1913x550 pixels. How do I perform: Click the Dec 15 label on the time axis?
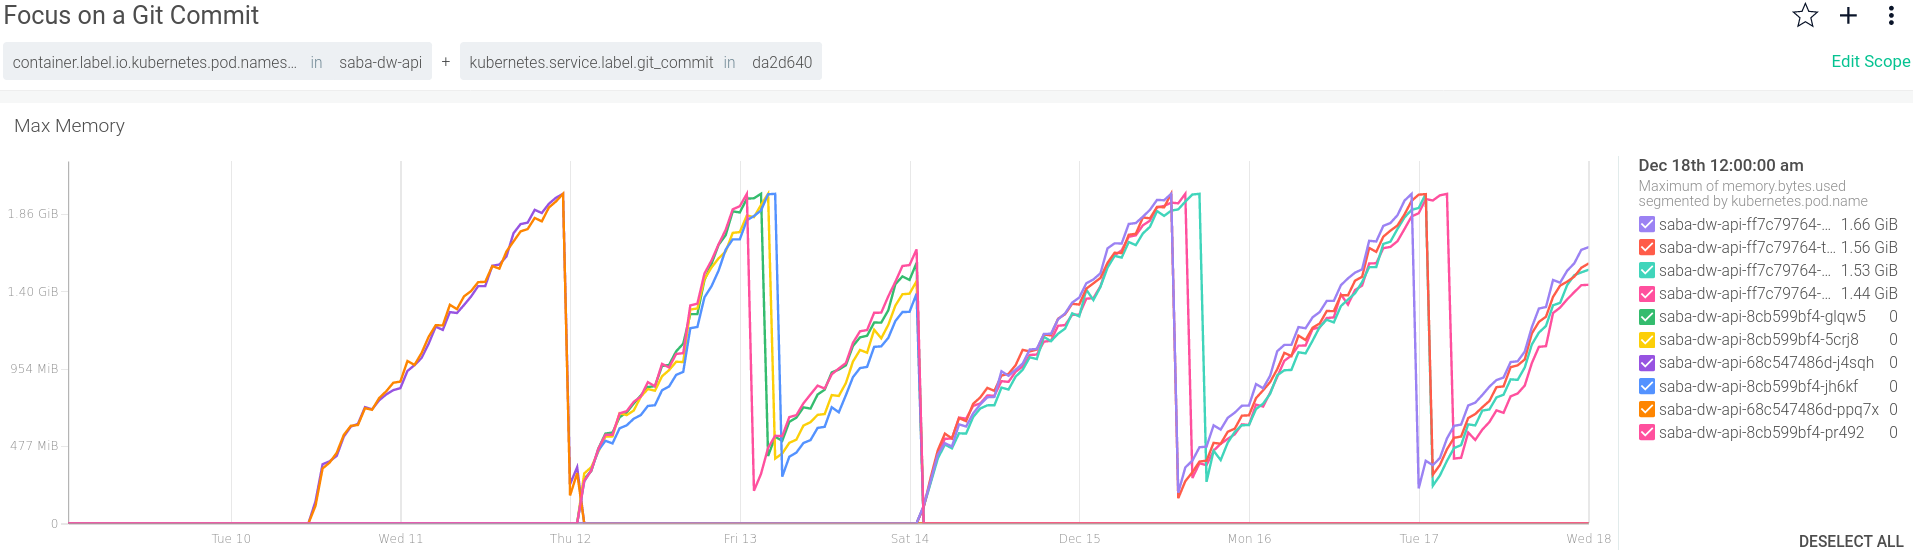(1079, 539)
